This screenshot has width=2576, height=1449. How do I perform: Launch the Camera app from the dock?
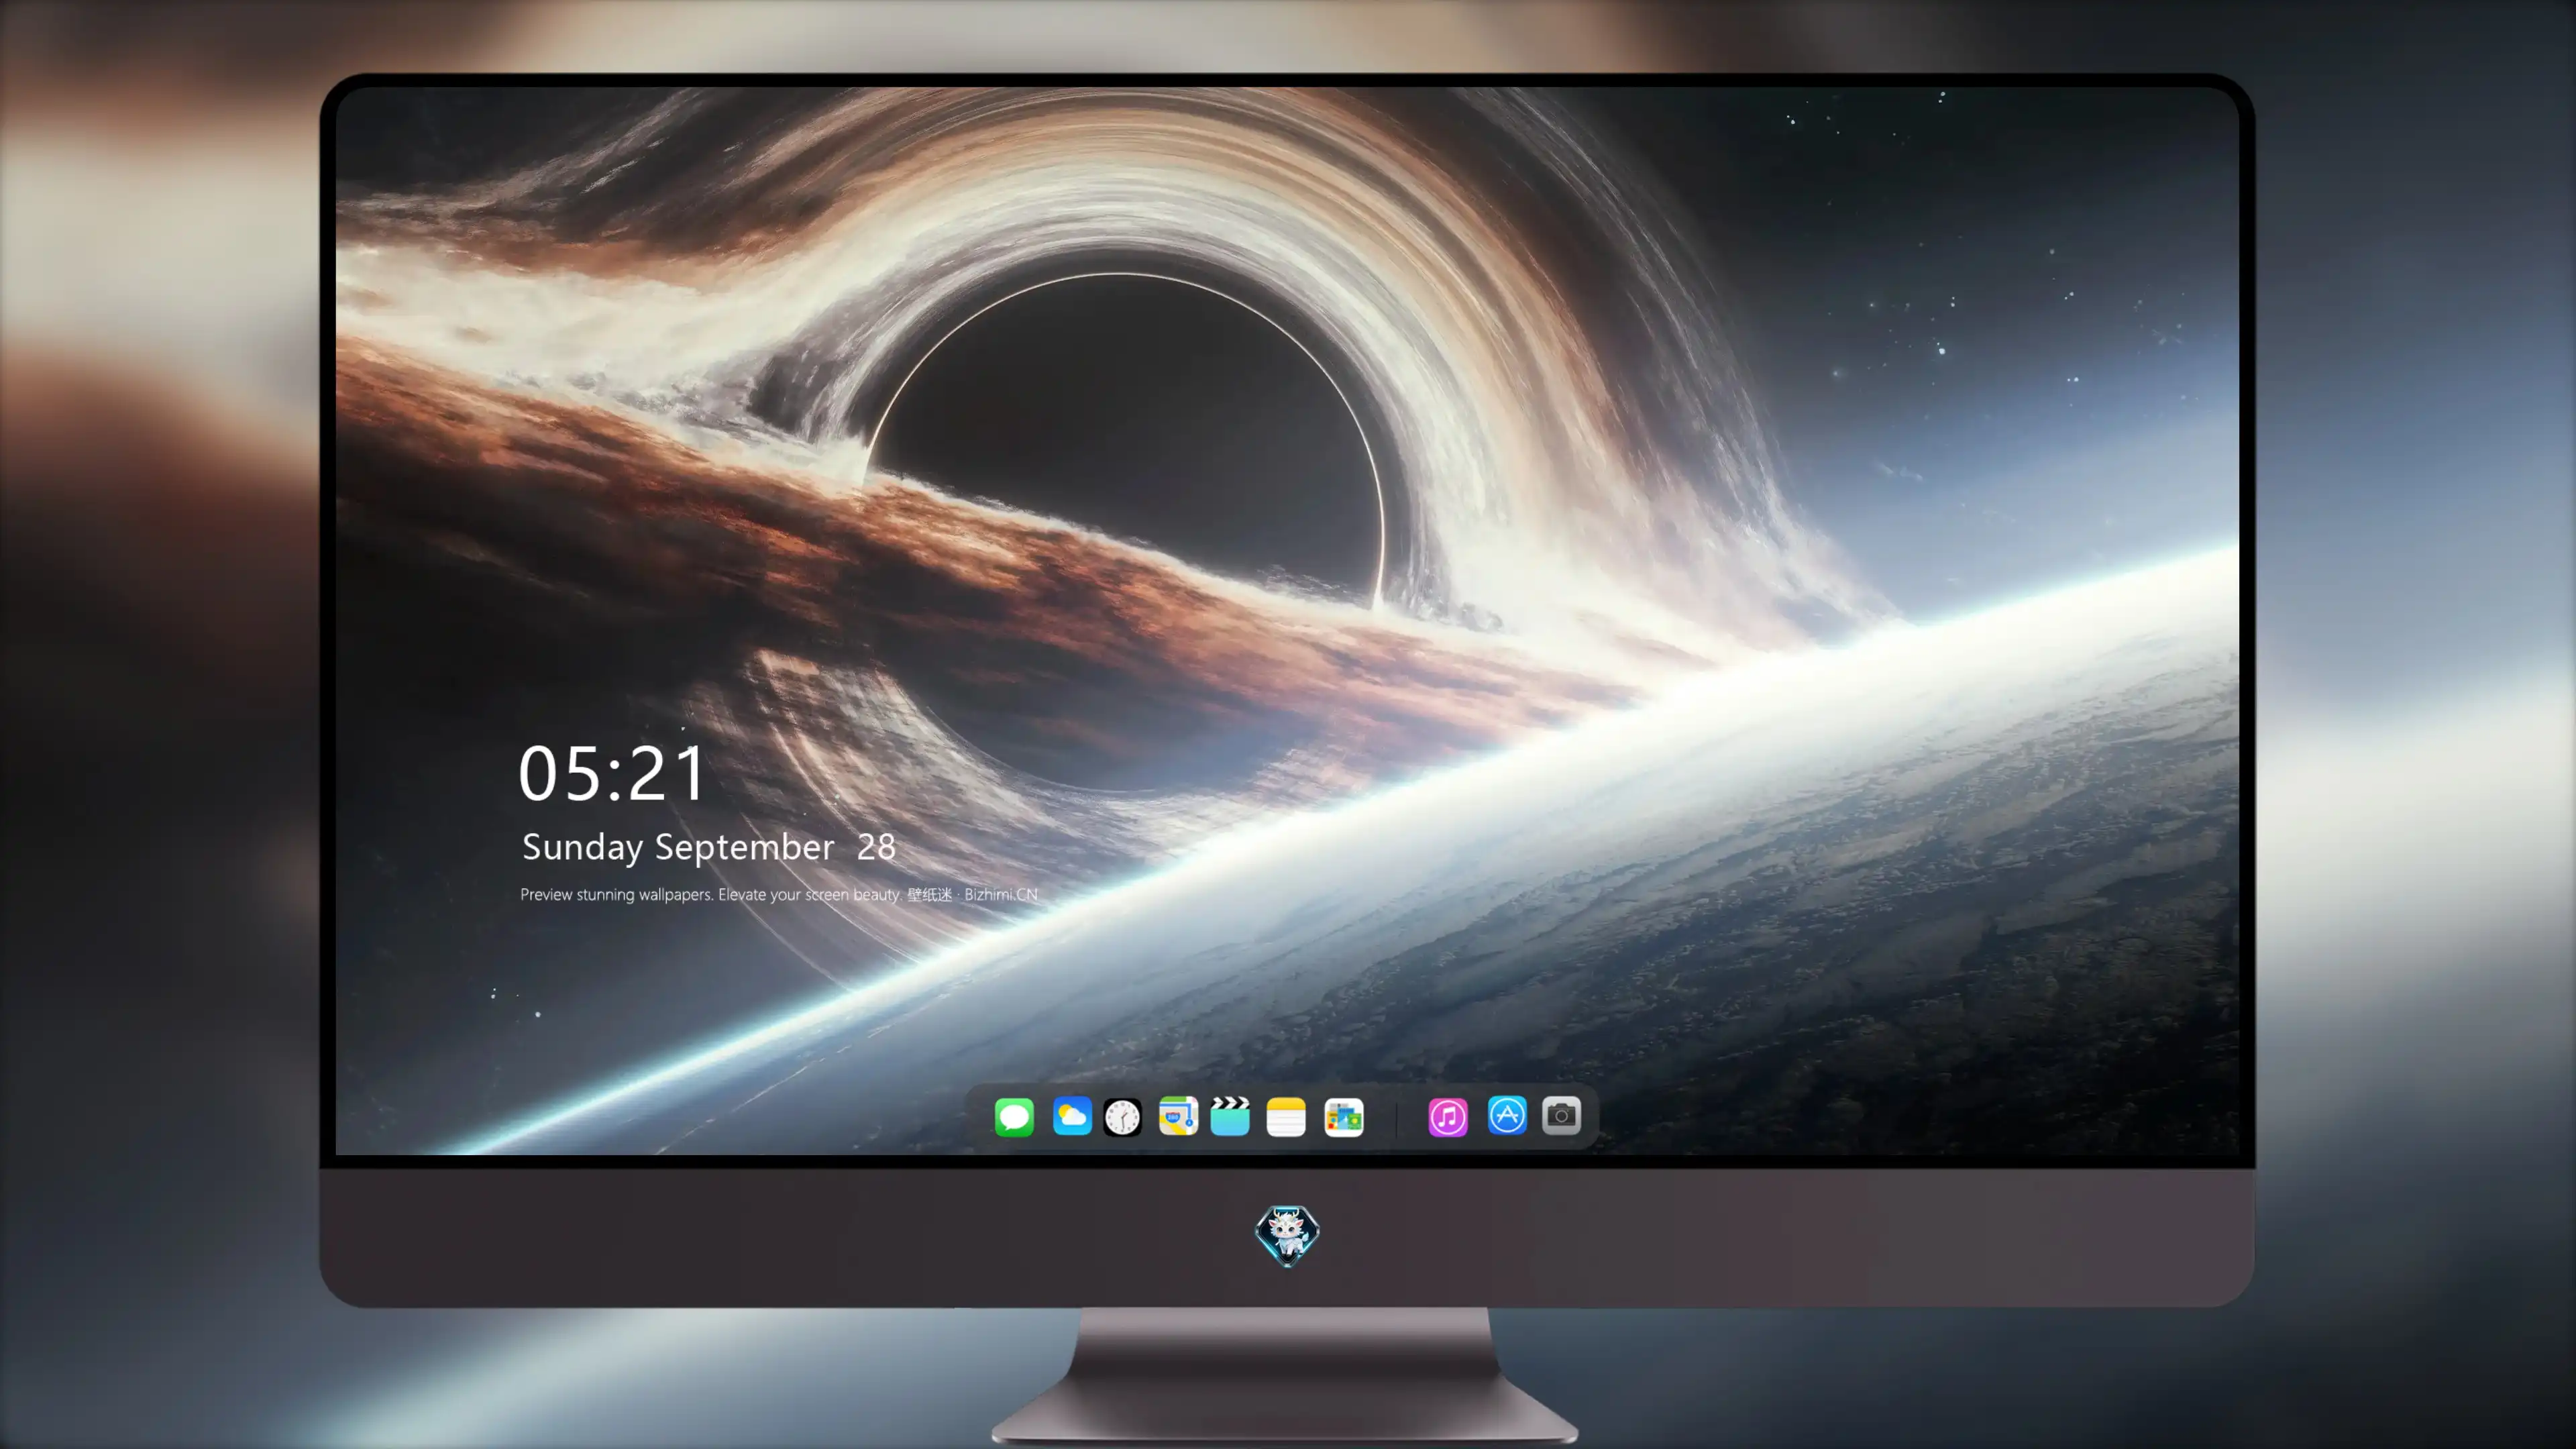(x=1561, y=1115)
